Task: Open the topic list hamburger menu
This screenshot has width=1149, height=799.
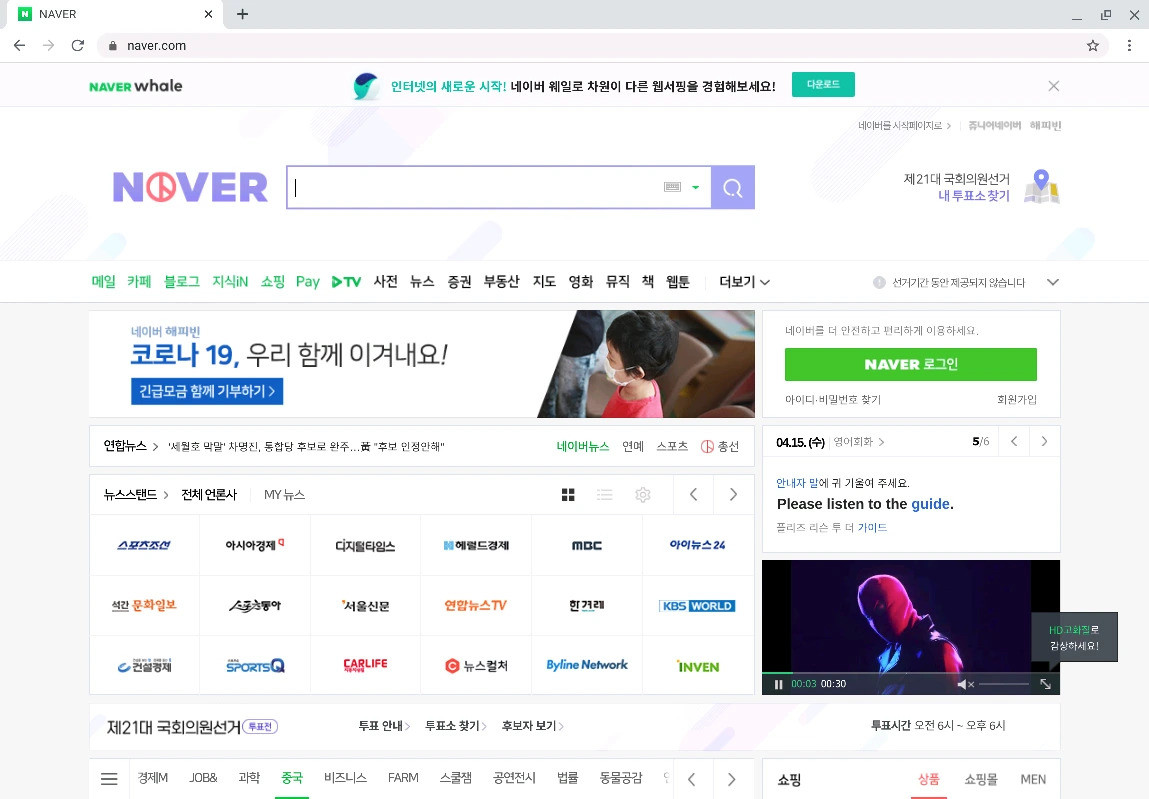Action: pos(109,779)
